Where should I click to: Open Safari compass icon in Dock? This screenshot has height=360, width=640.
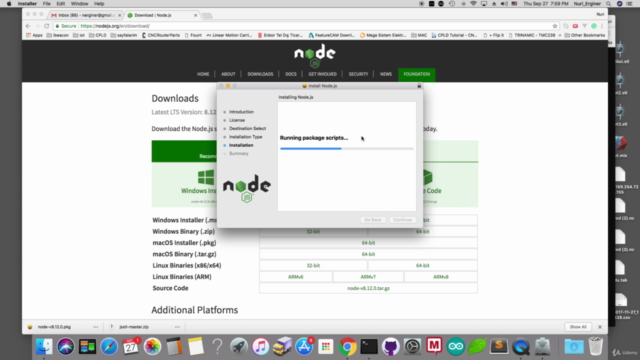(109, 347)
